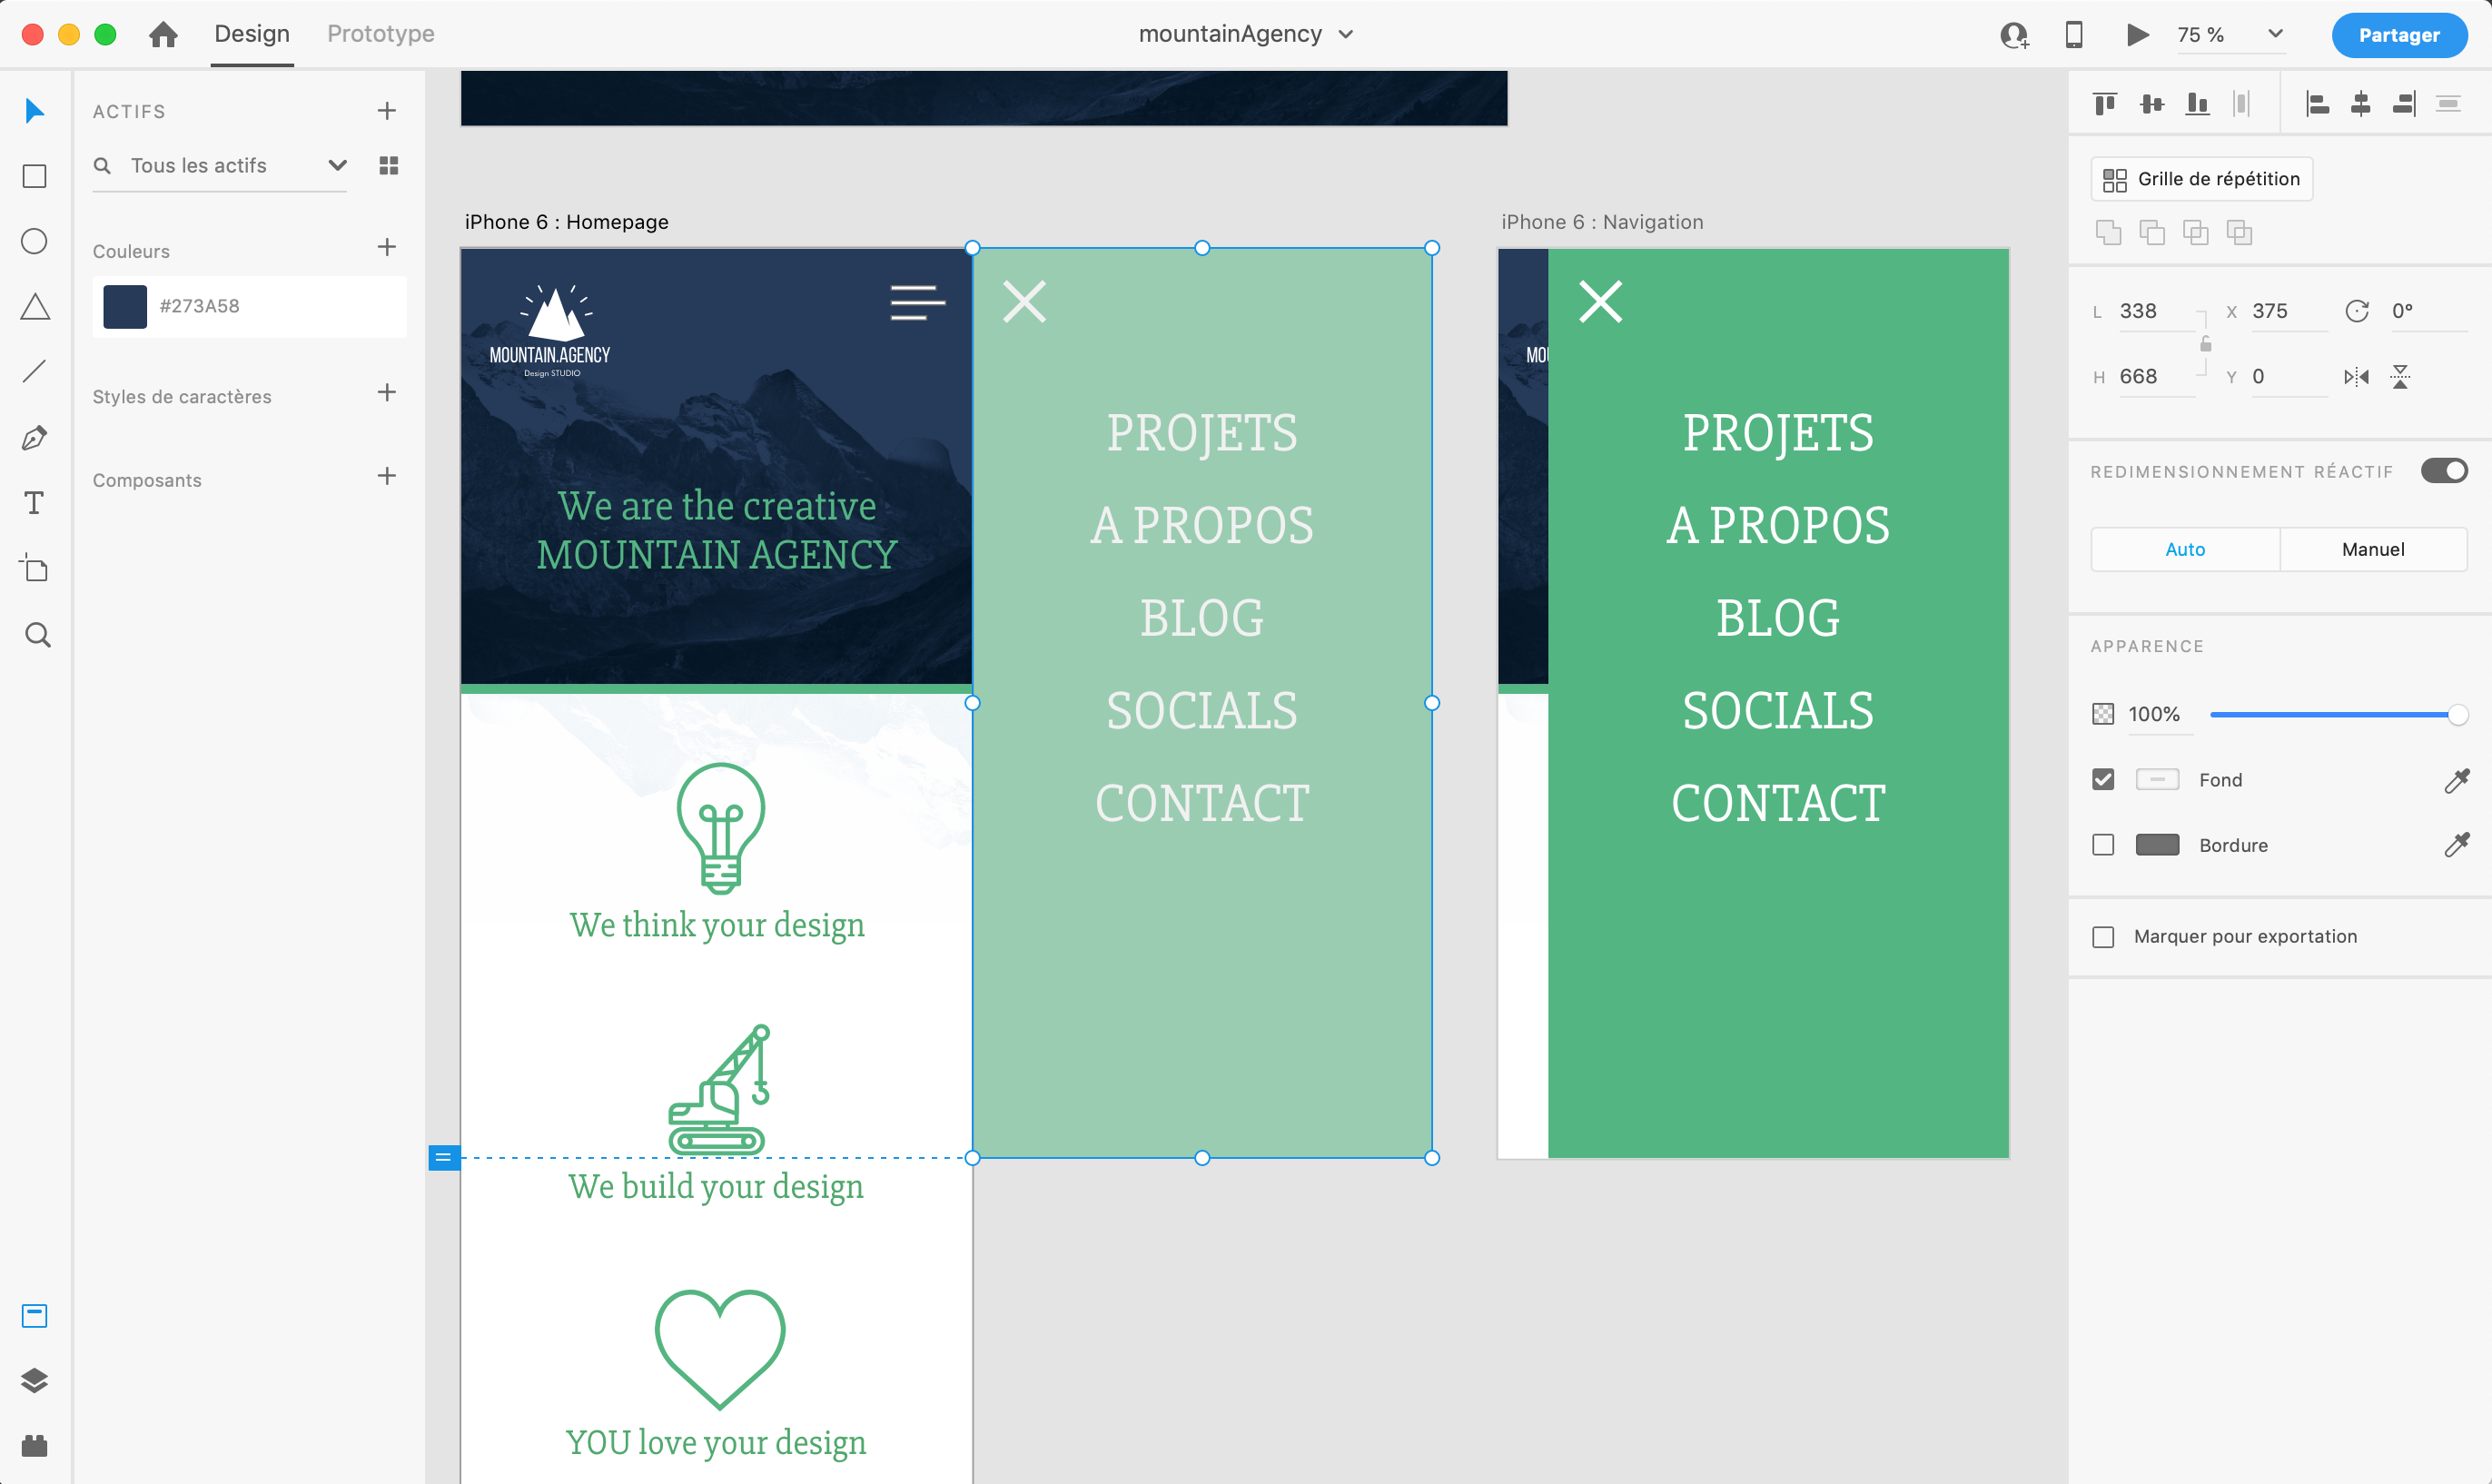2492x1484 pixels.
Task: Align selection to left edge
Action: point(2317,103)
